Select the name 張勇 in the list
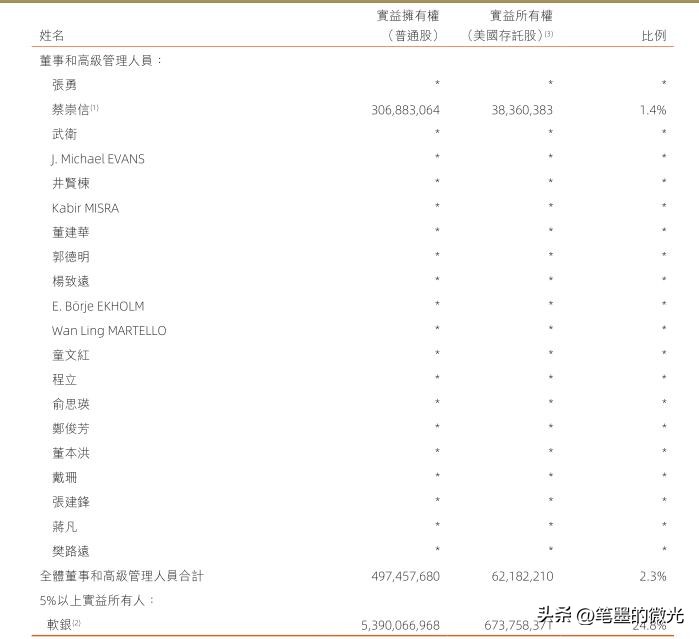 pyautogui.click(x=64, y=85)
